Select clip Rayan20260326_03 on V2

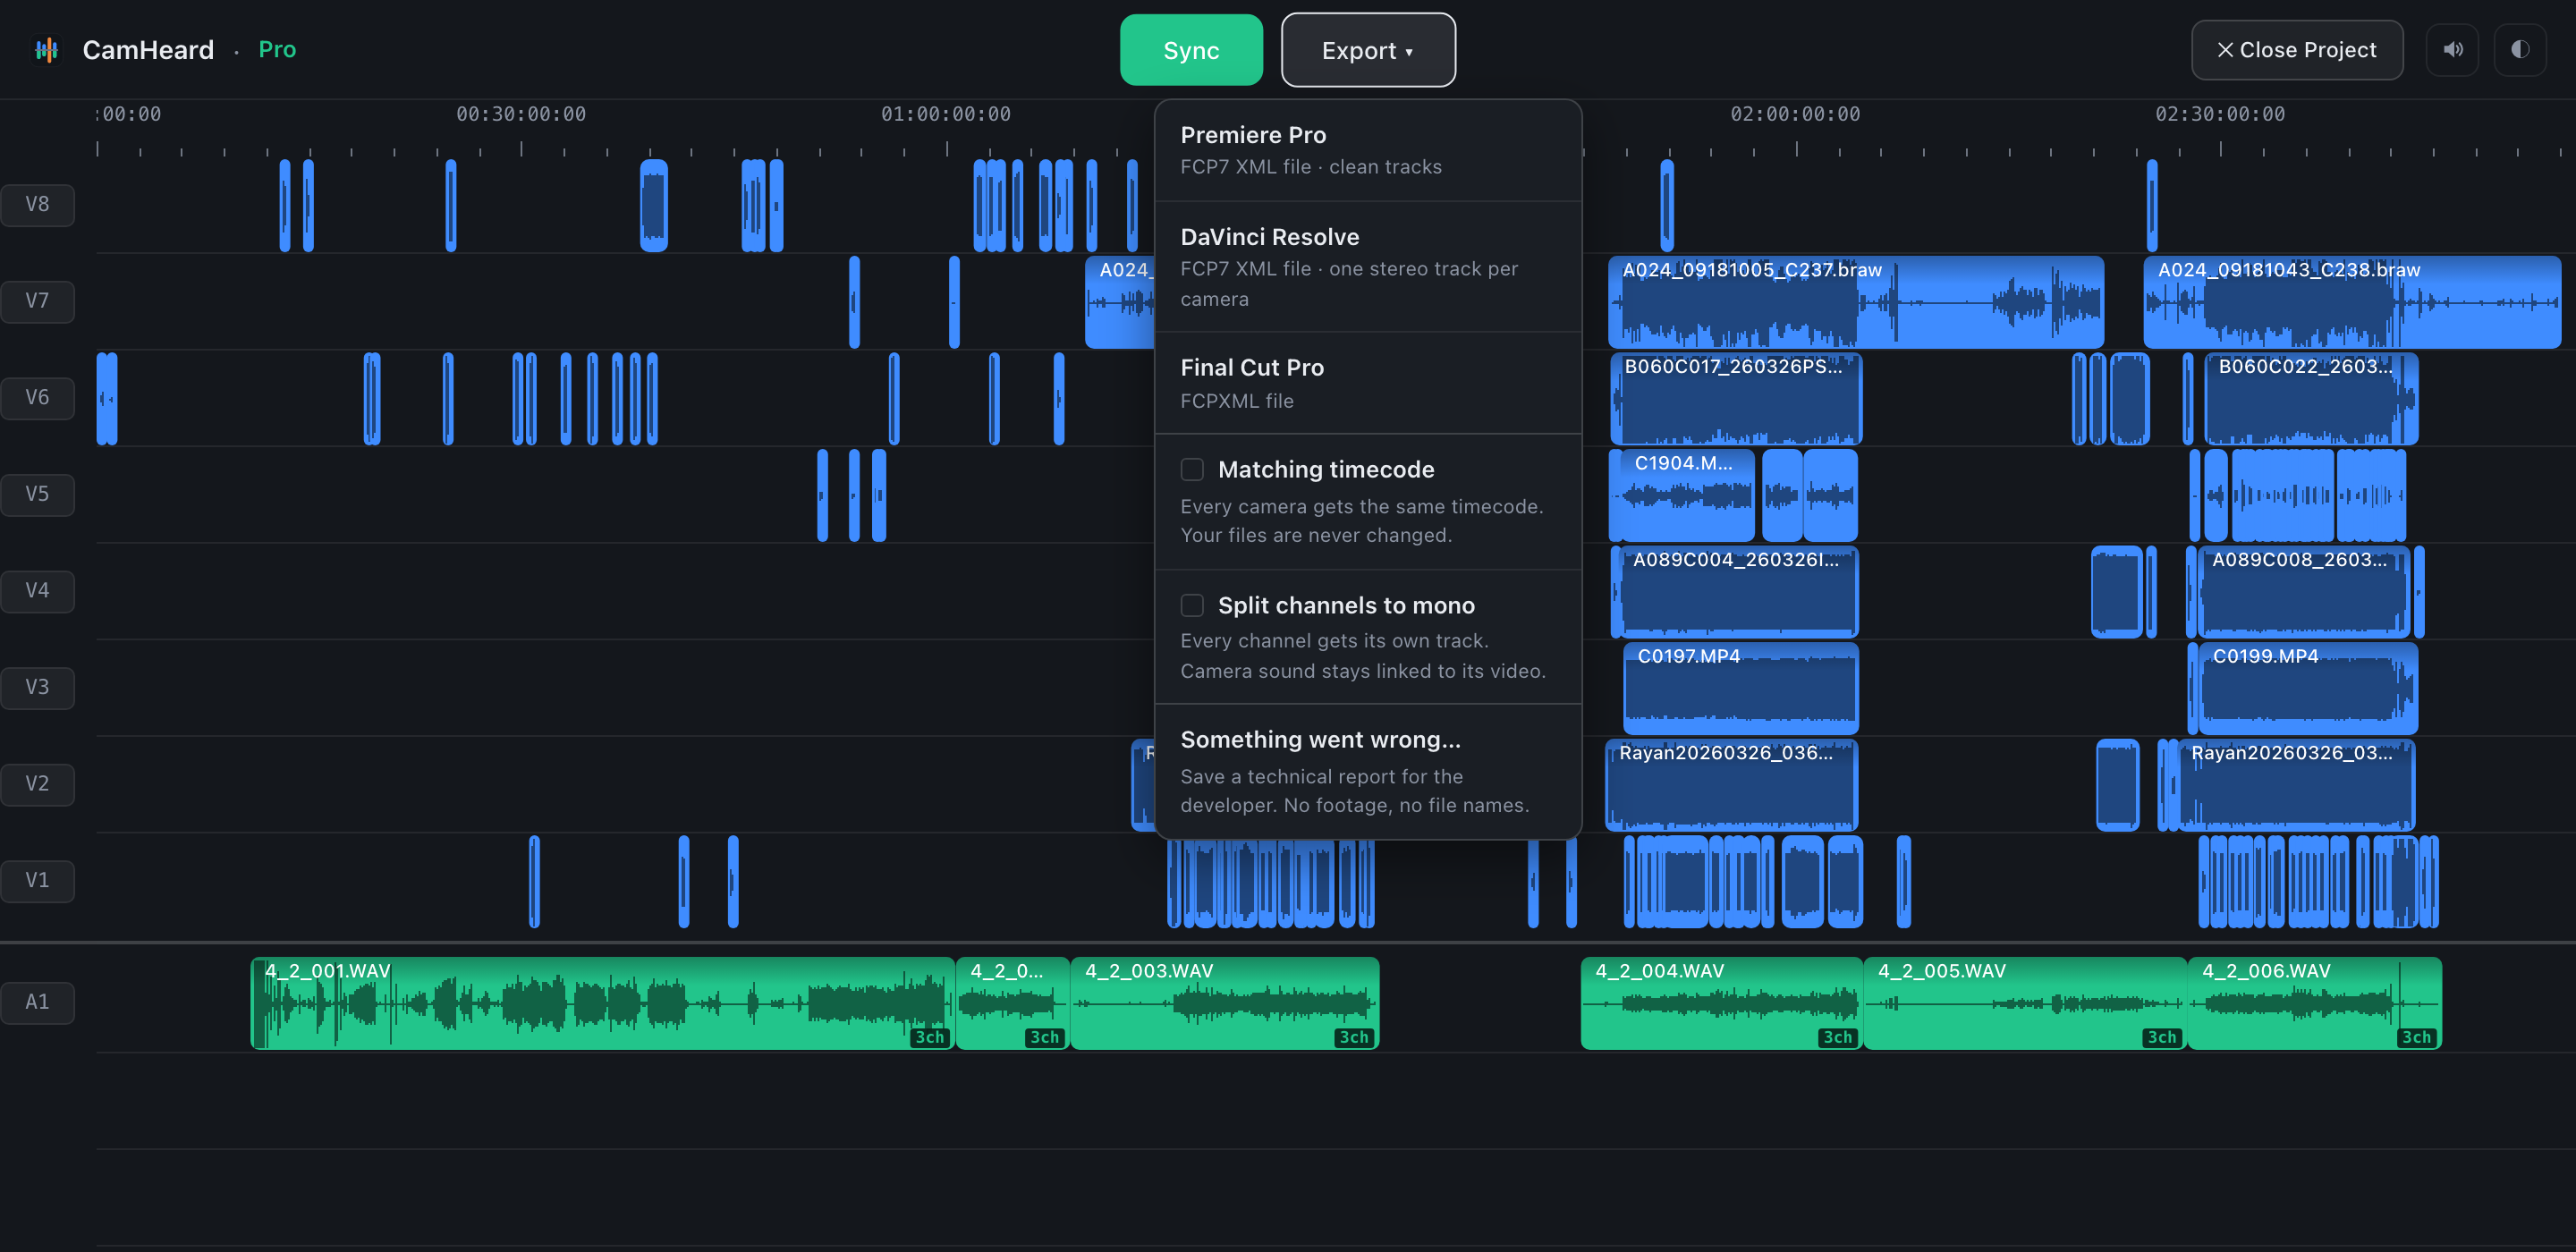2295,785
